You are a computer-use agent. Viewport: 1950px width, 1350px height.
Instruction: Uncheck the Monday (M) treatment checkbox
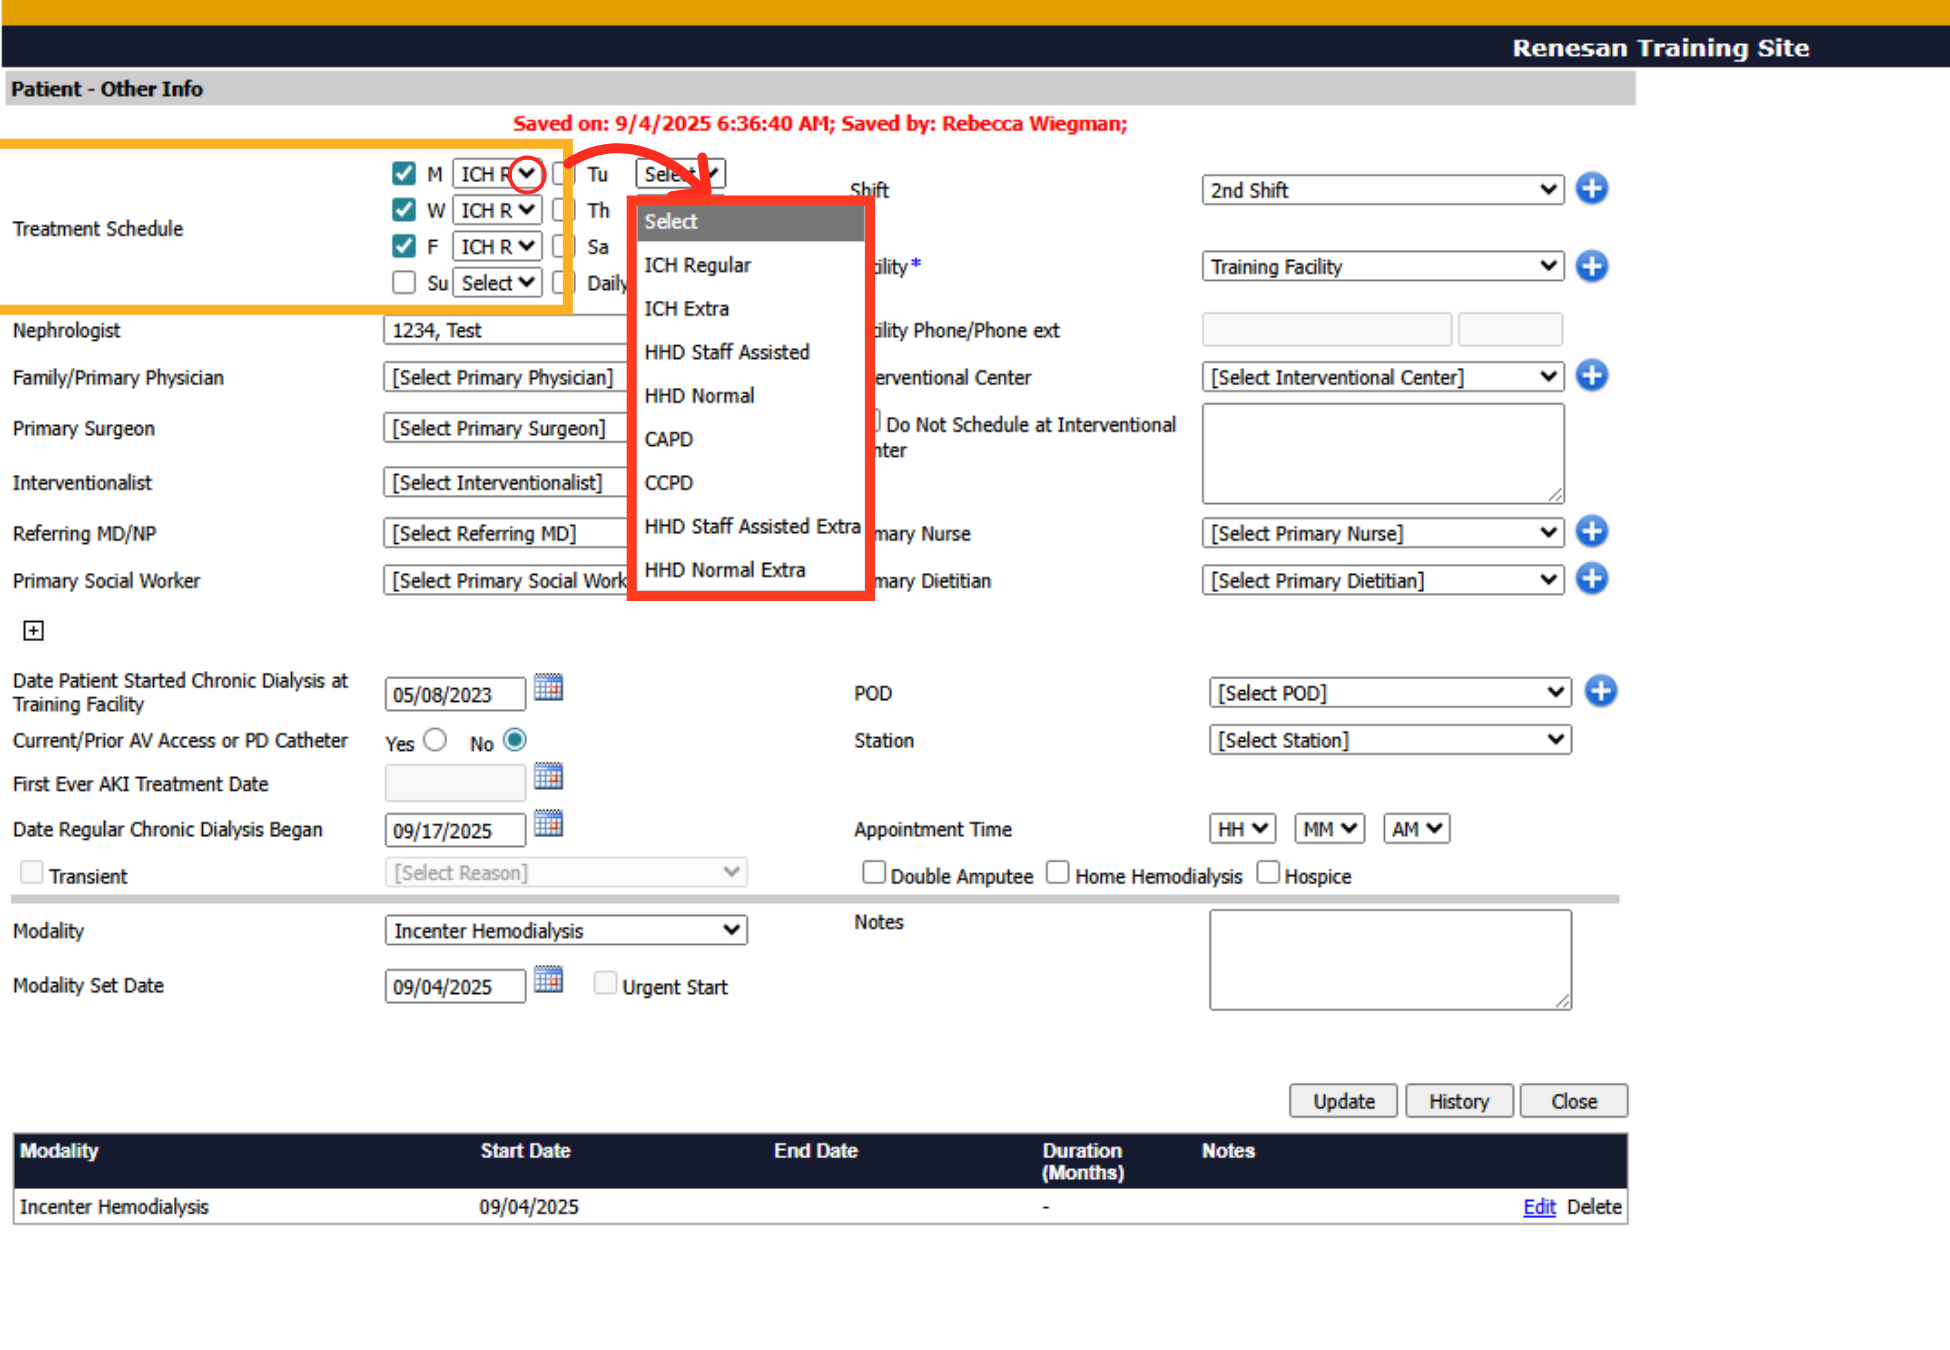coord(404,174)
